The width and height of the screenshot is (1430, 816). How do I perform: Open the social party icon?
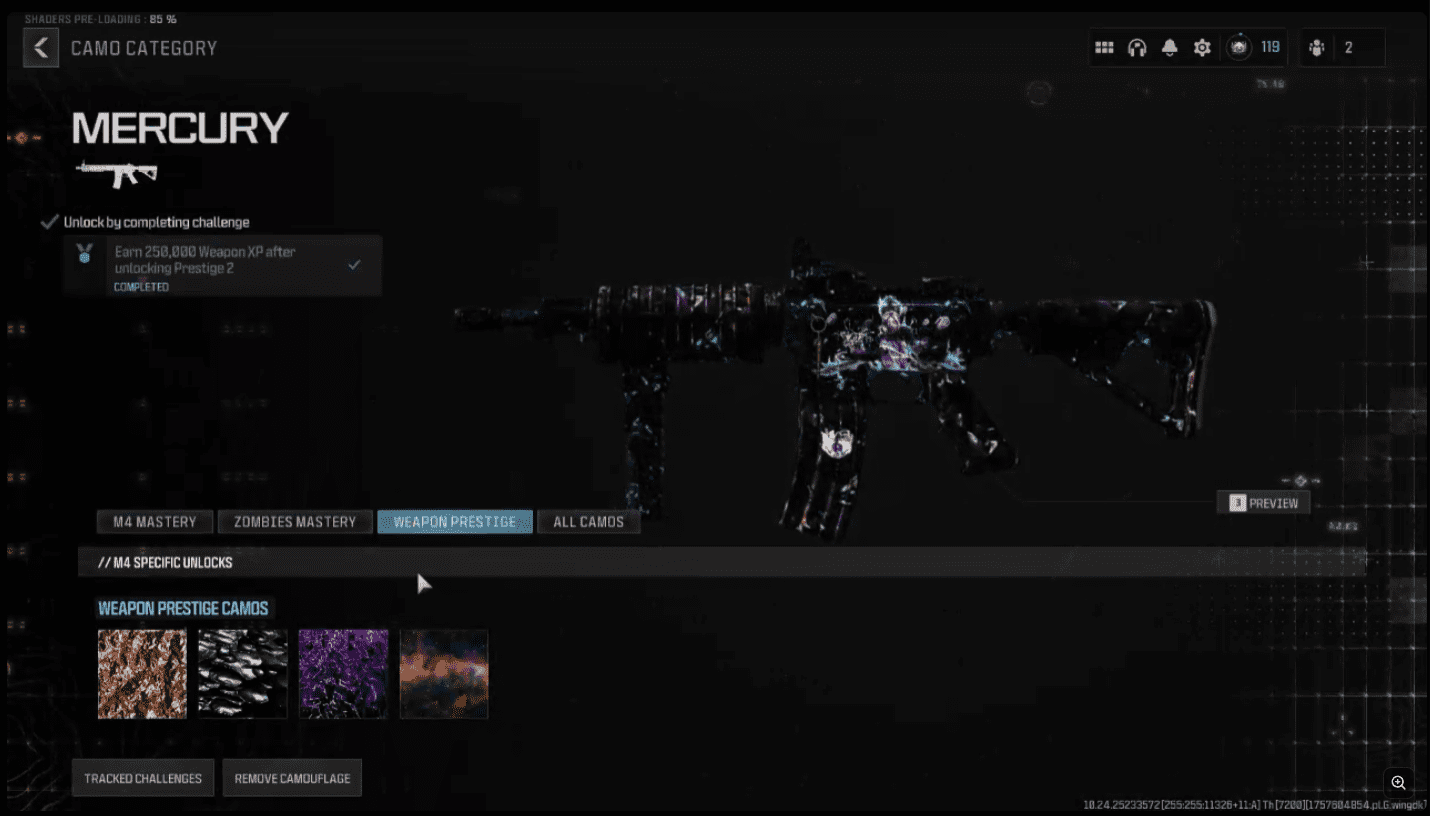coord(1317,48)
